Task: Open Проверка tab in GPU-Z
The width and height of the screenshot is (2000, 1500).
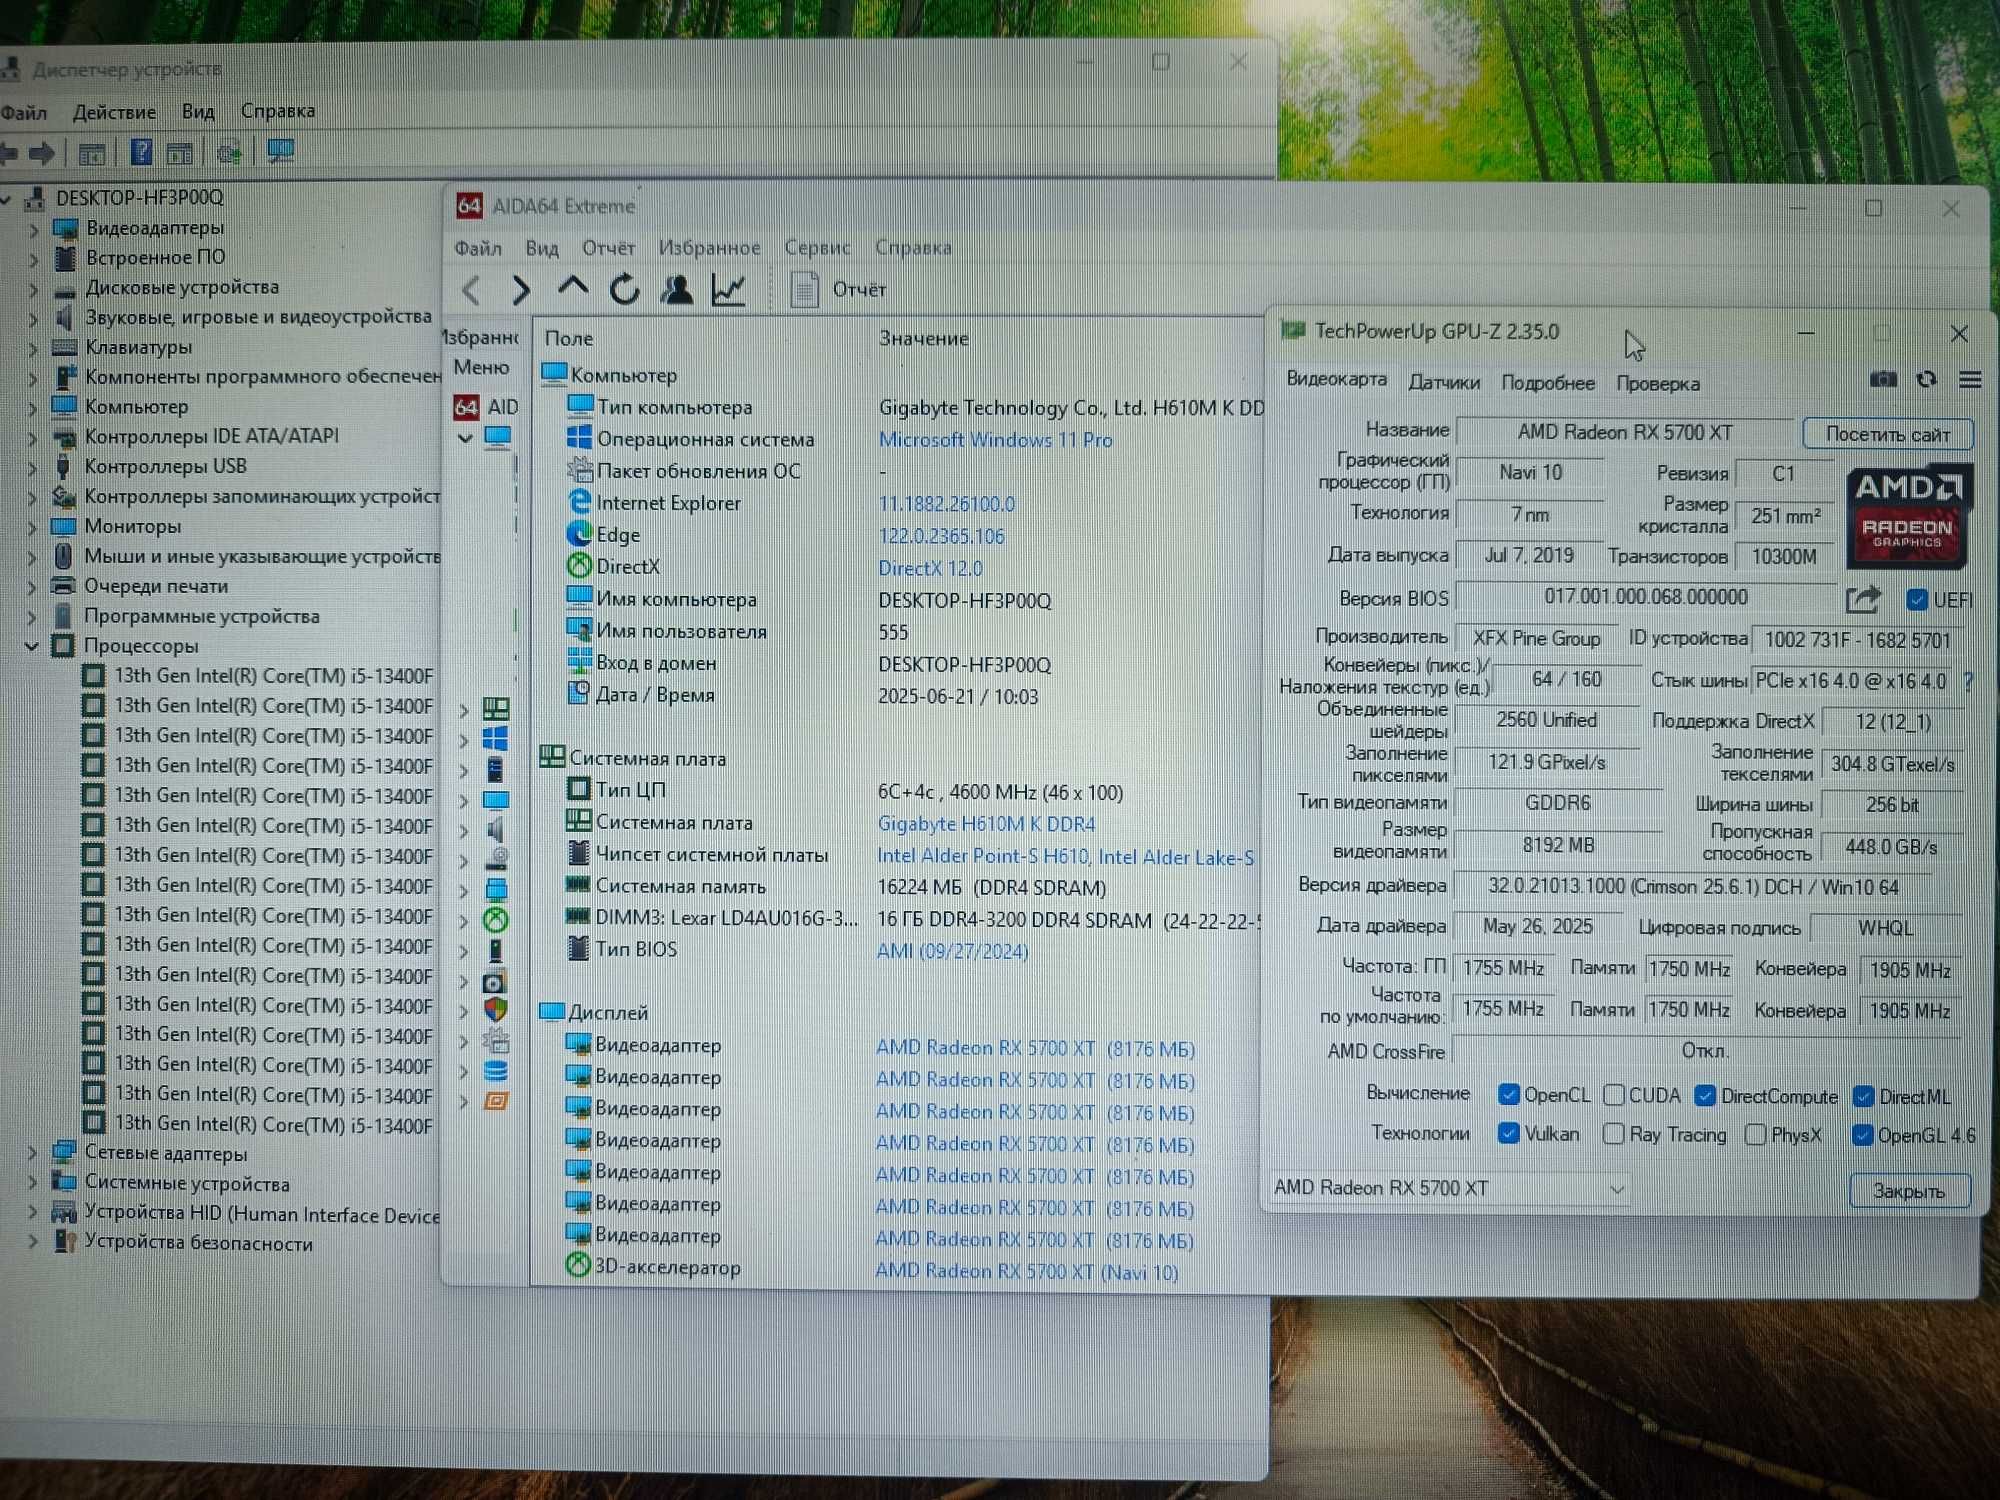Action: 1657,383
